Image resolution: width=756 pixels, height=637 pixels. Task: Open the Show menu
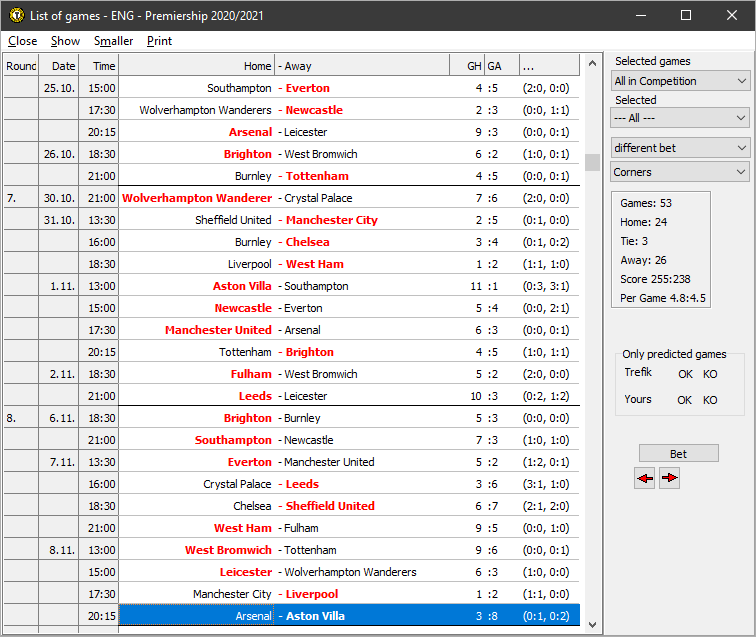click(65, 41)
